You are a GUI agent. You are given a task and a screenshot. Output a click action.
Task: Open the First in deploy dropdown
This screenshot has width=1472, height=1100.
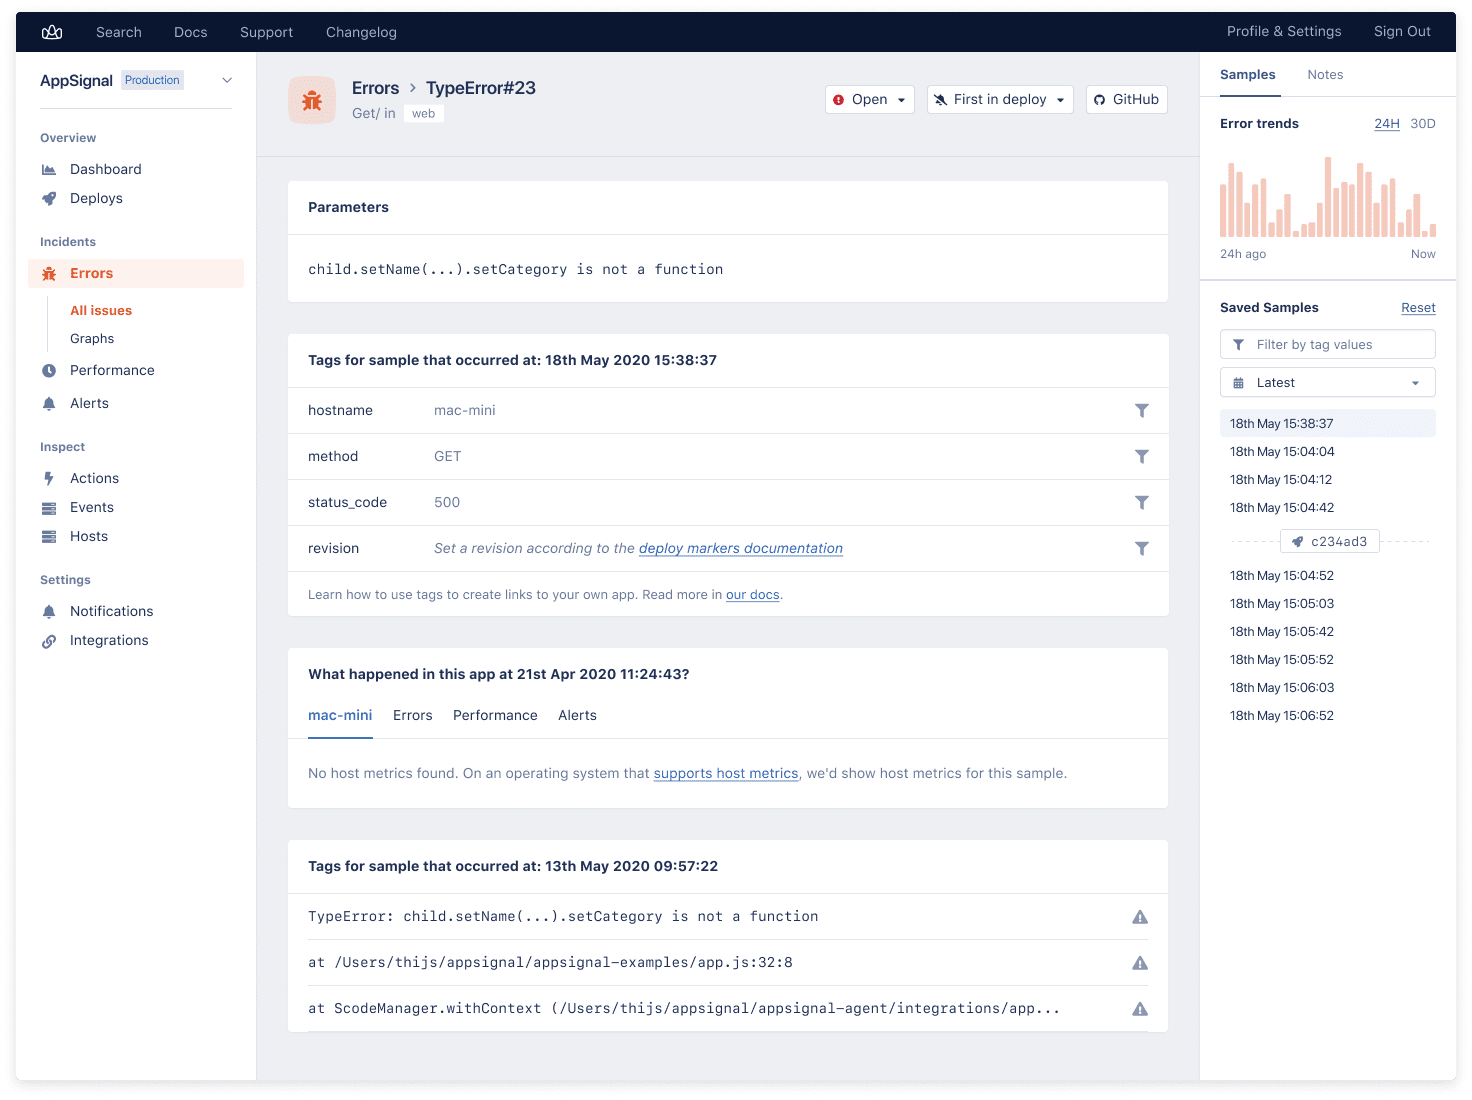(x=1000, y=100)
